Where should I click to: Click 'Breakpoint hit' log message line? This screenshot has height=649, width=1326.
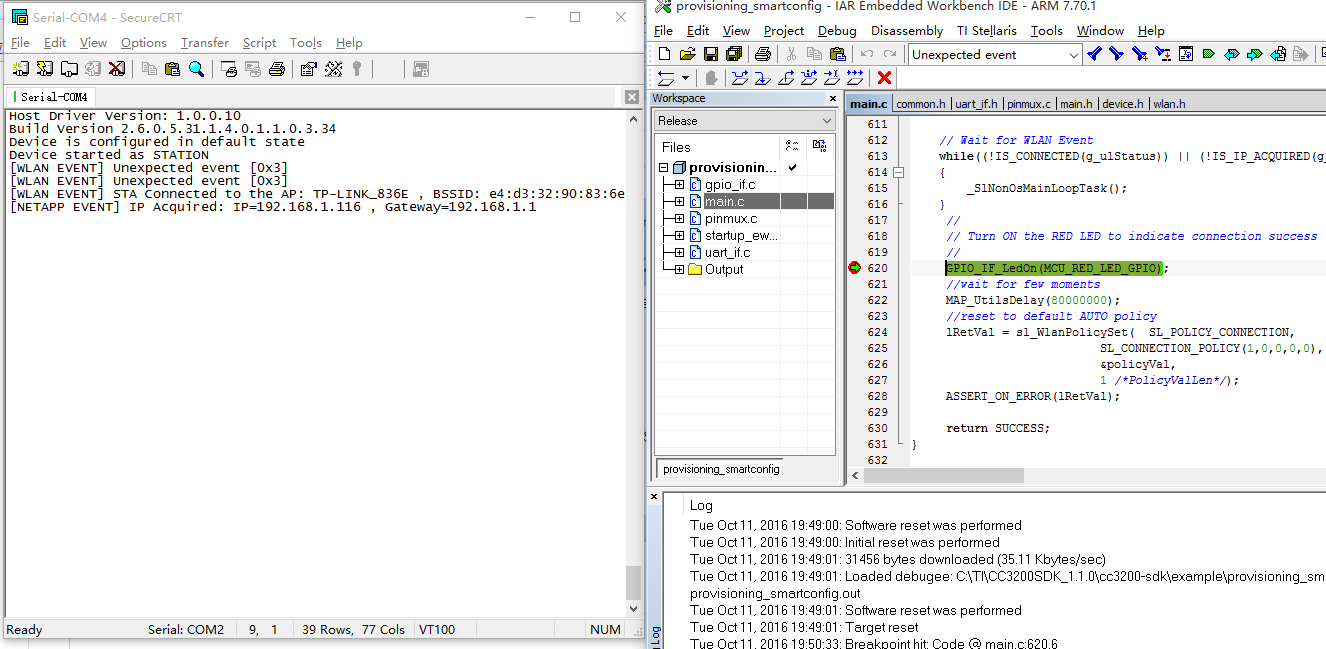coord(874,644)
